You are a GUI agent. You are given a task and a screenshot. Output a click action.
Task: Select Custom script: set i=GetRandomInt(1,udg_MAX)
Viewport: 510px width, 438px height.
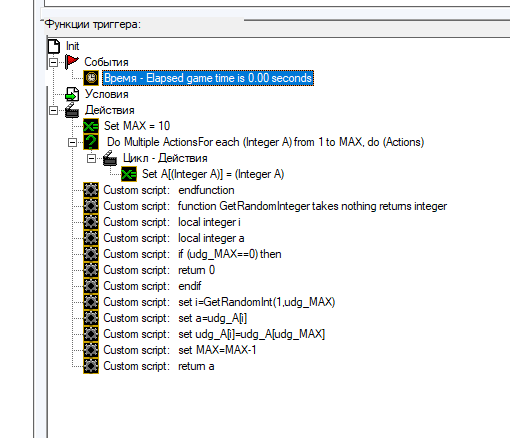click(219, 302)
